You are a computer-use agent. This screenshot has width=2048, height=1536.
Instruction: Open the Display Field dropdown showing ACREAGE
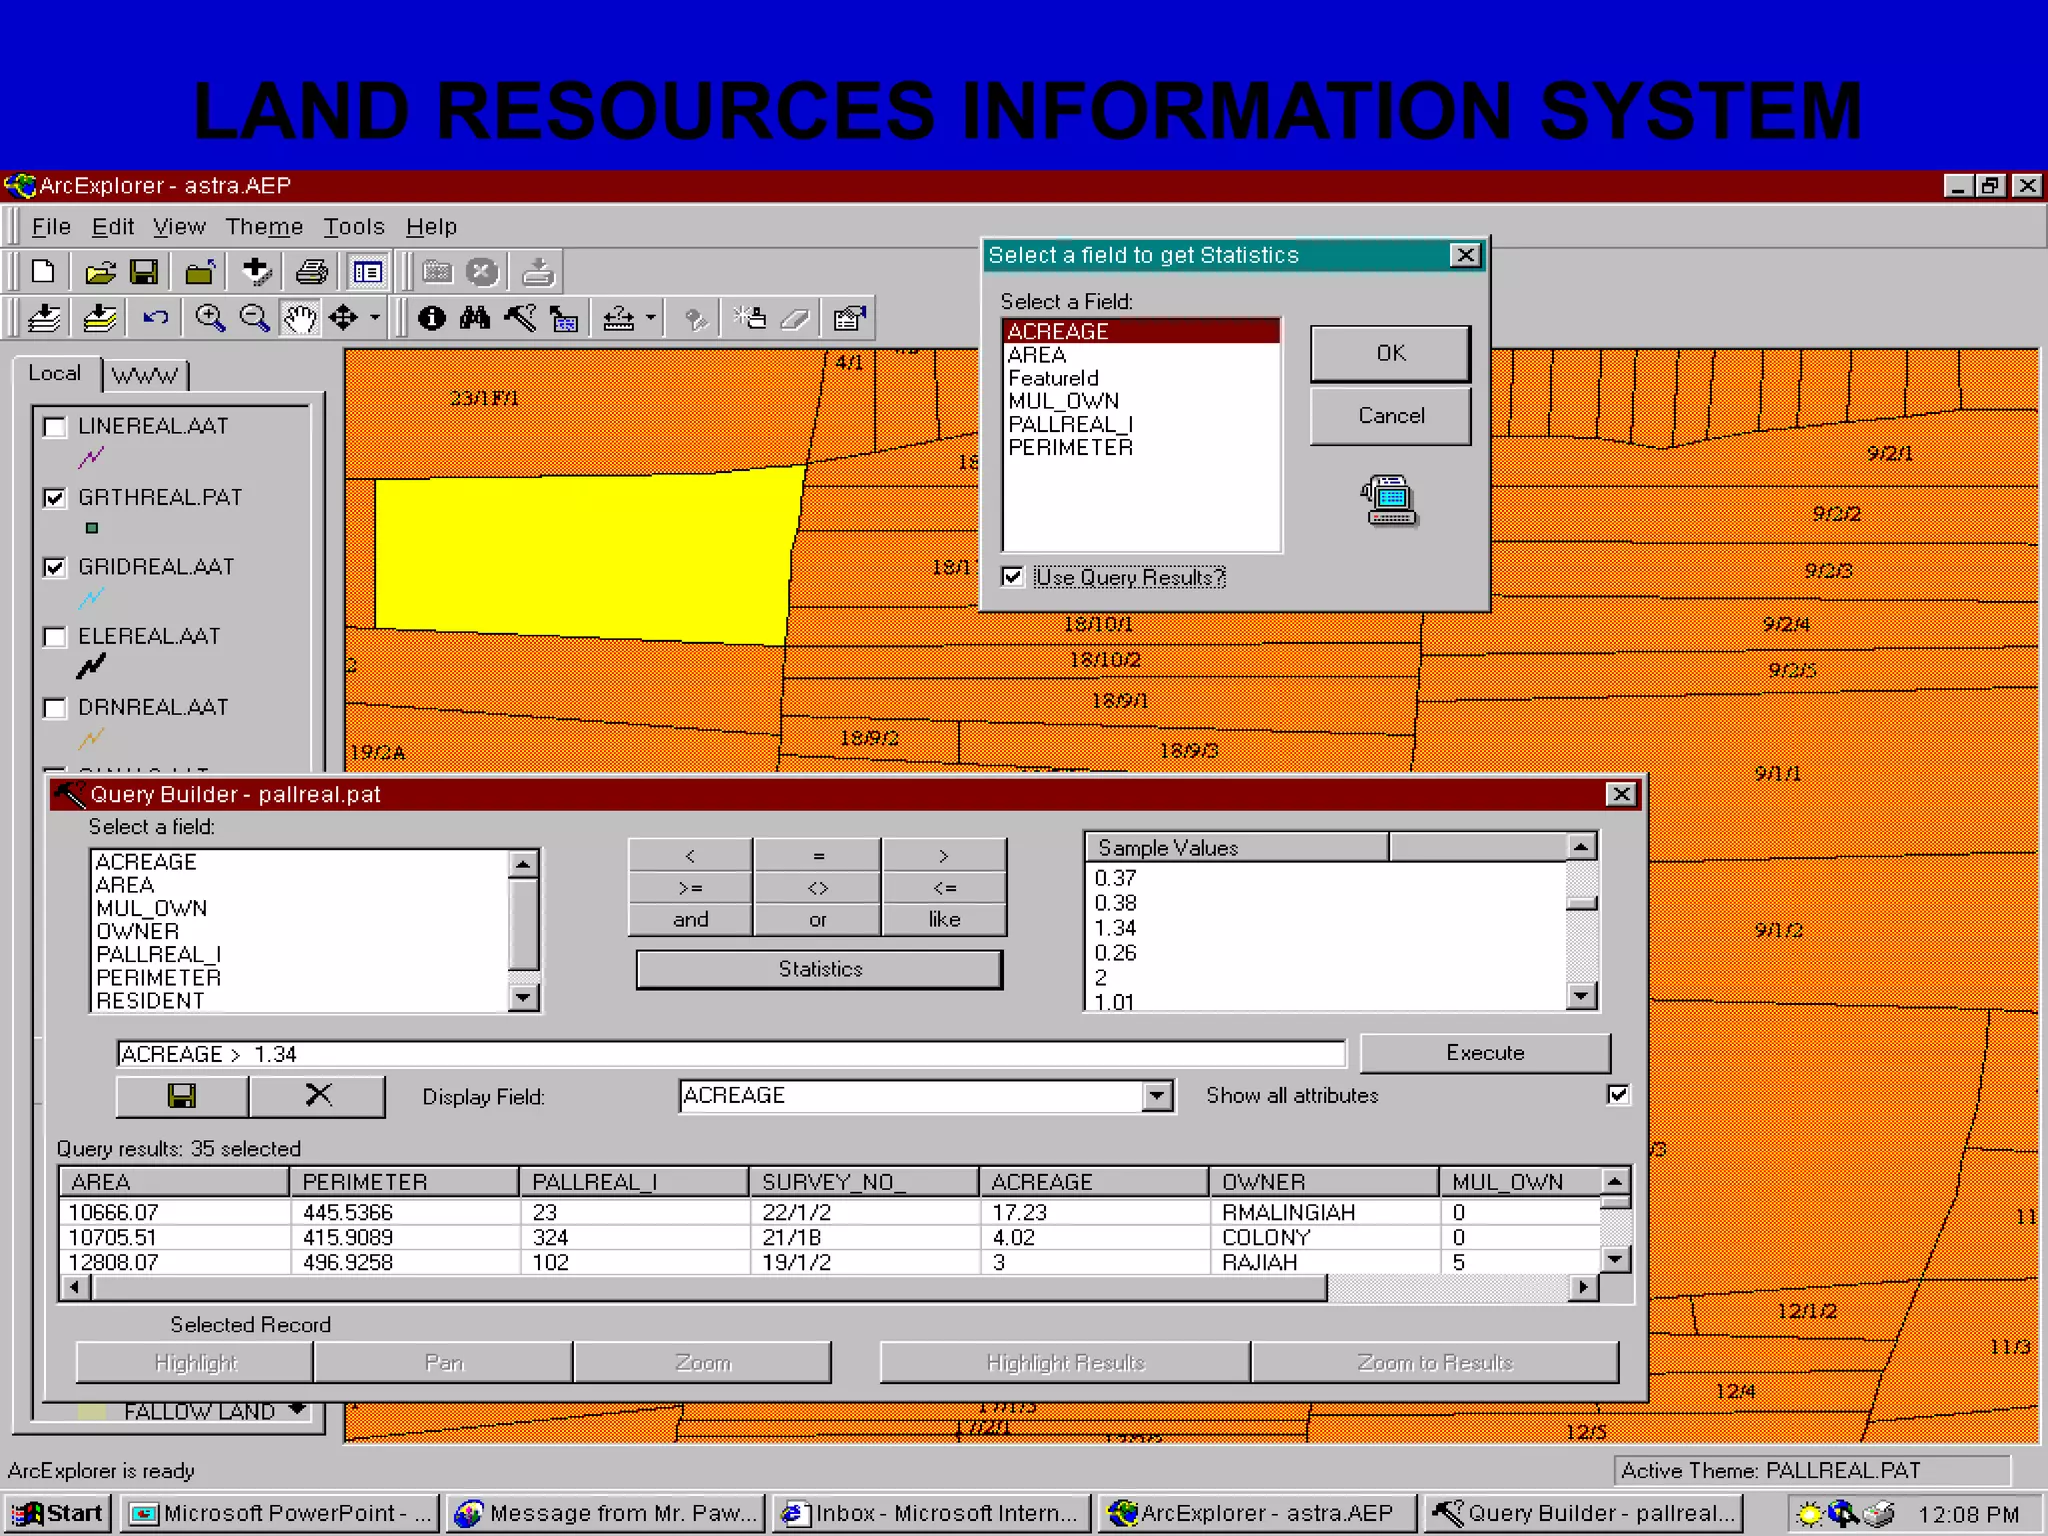[x=1157, y=1096]
